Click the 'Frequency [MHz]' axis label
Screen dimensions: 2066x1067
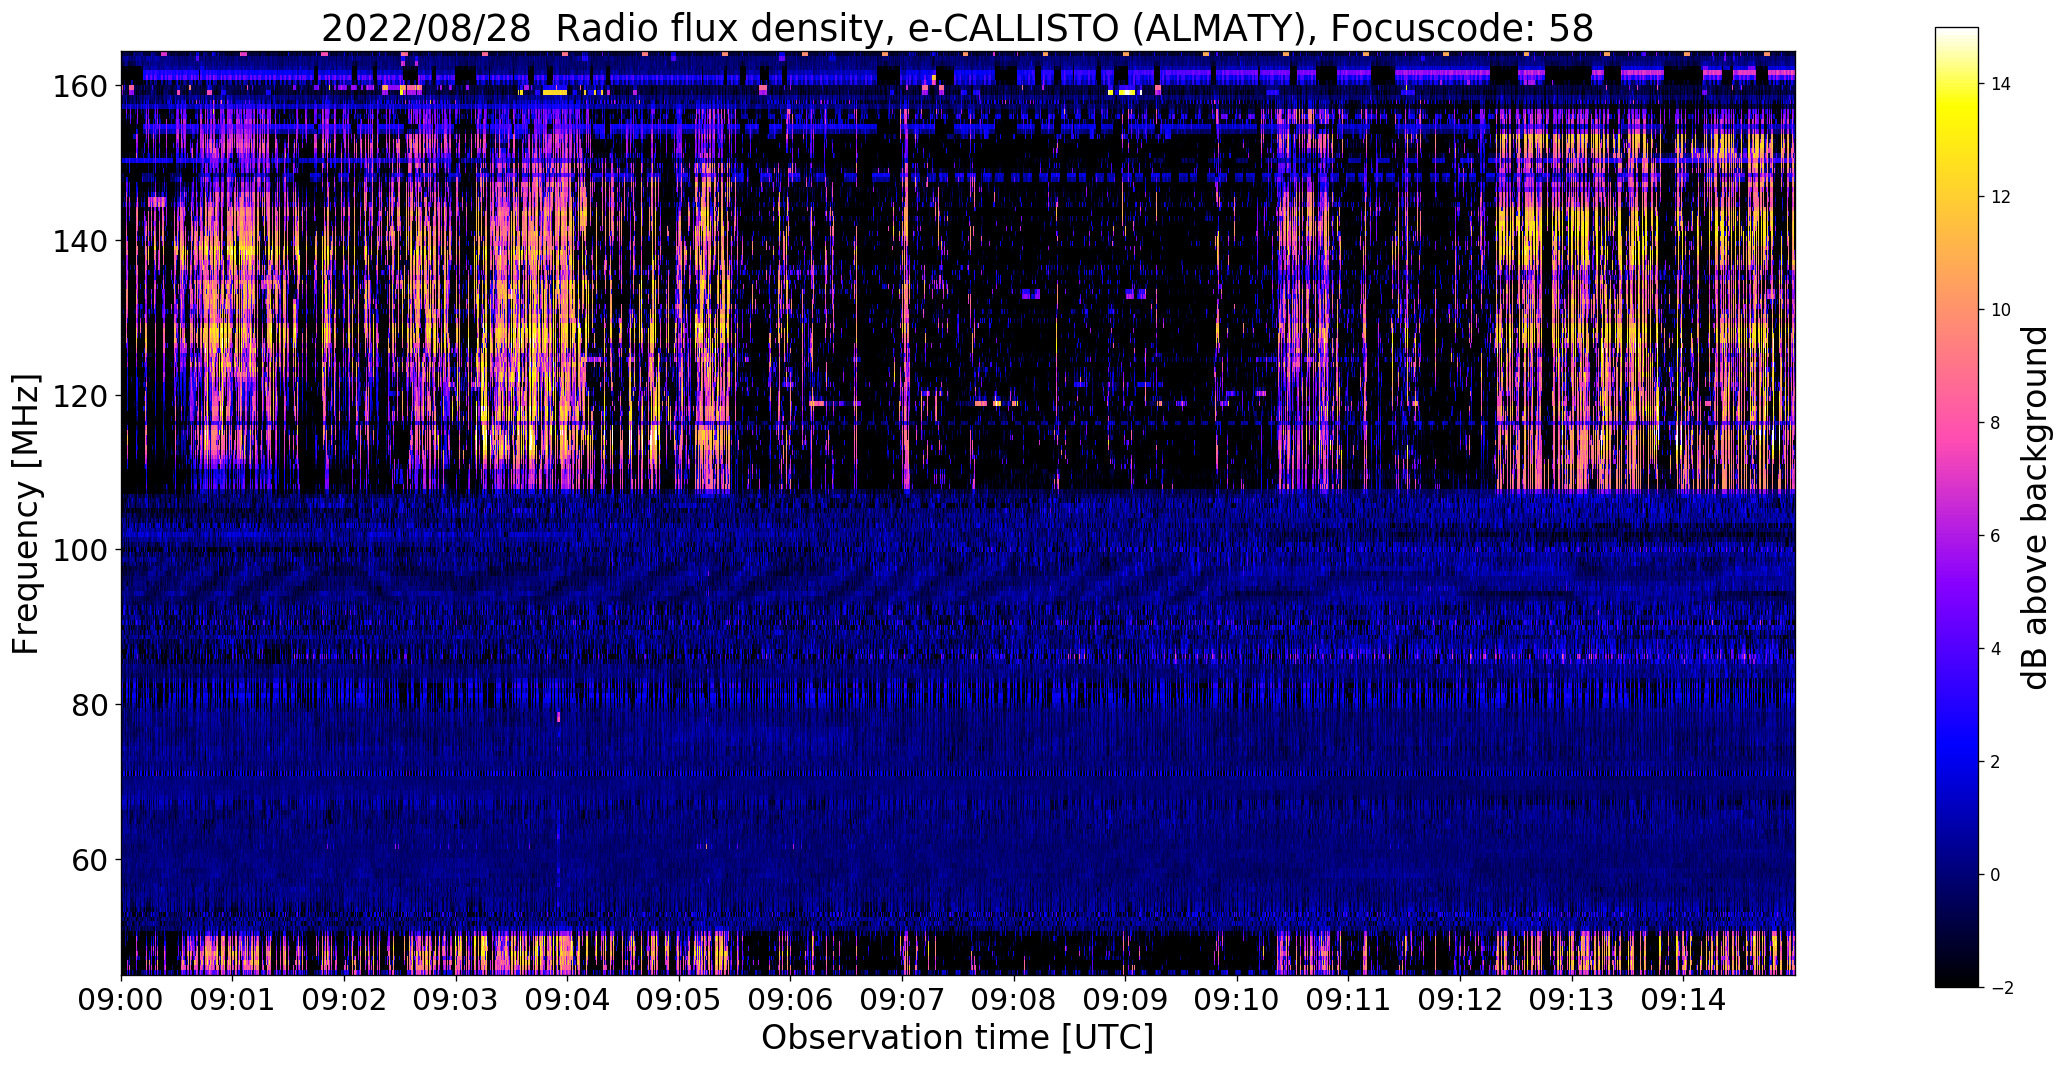[x=26, y=514]
